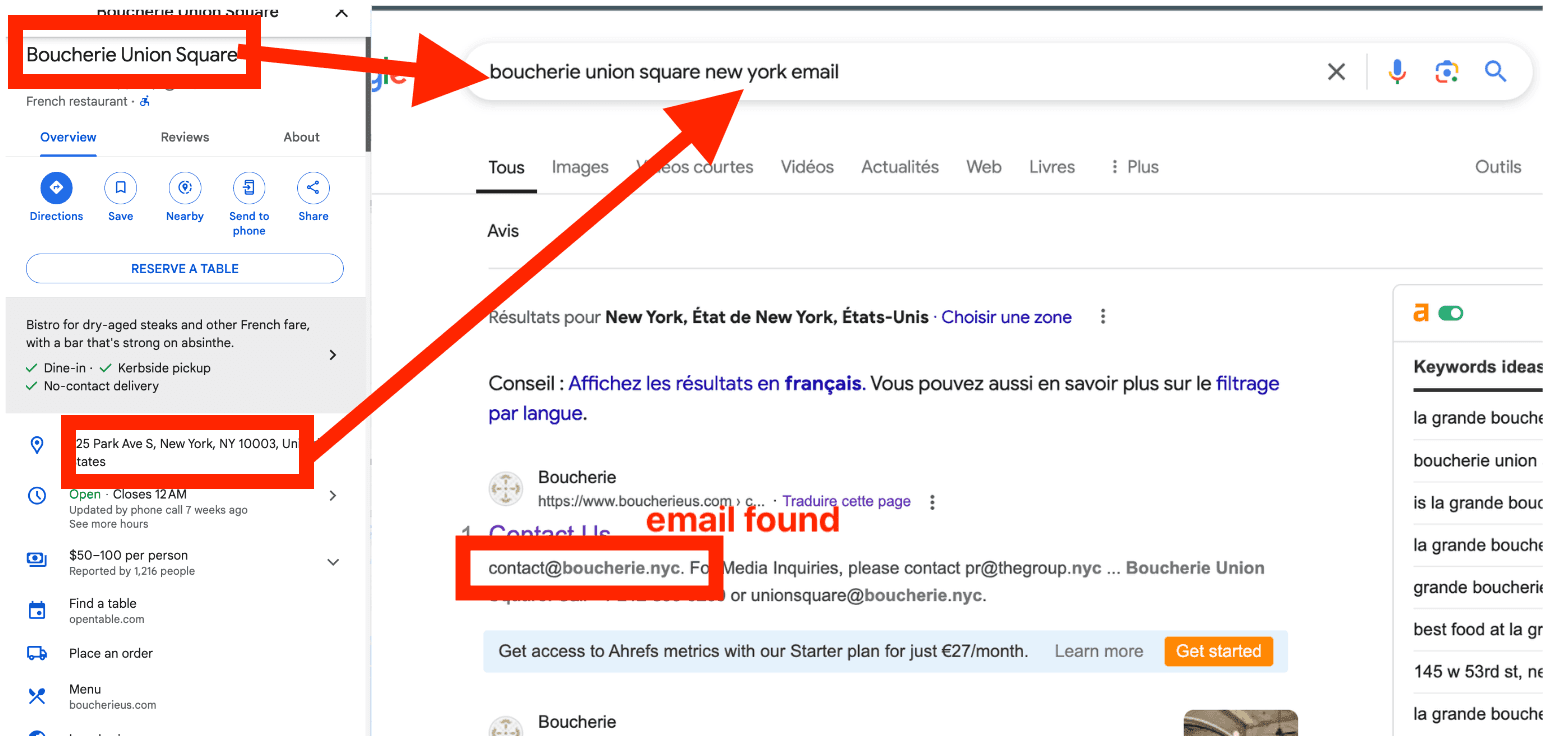Click the calendar Find a table icon
The image size is (1550, 736).
pyautogui.click(x=37, y=610)
